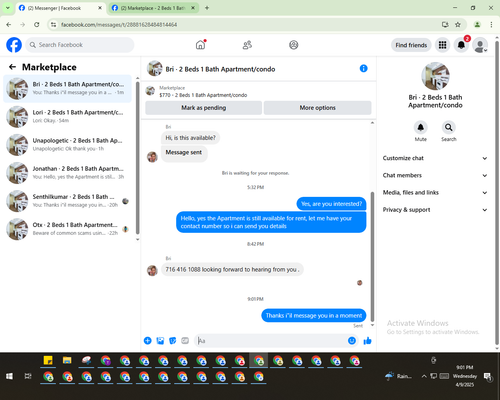
Task: Open clock and date in taskbar
Action: [465, 376]
